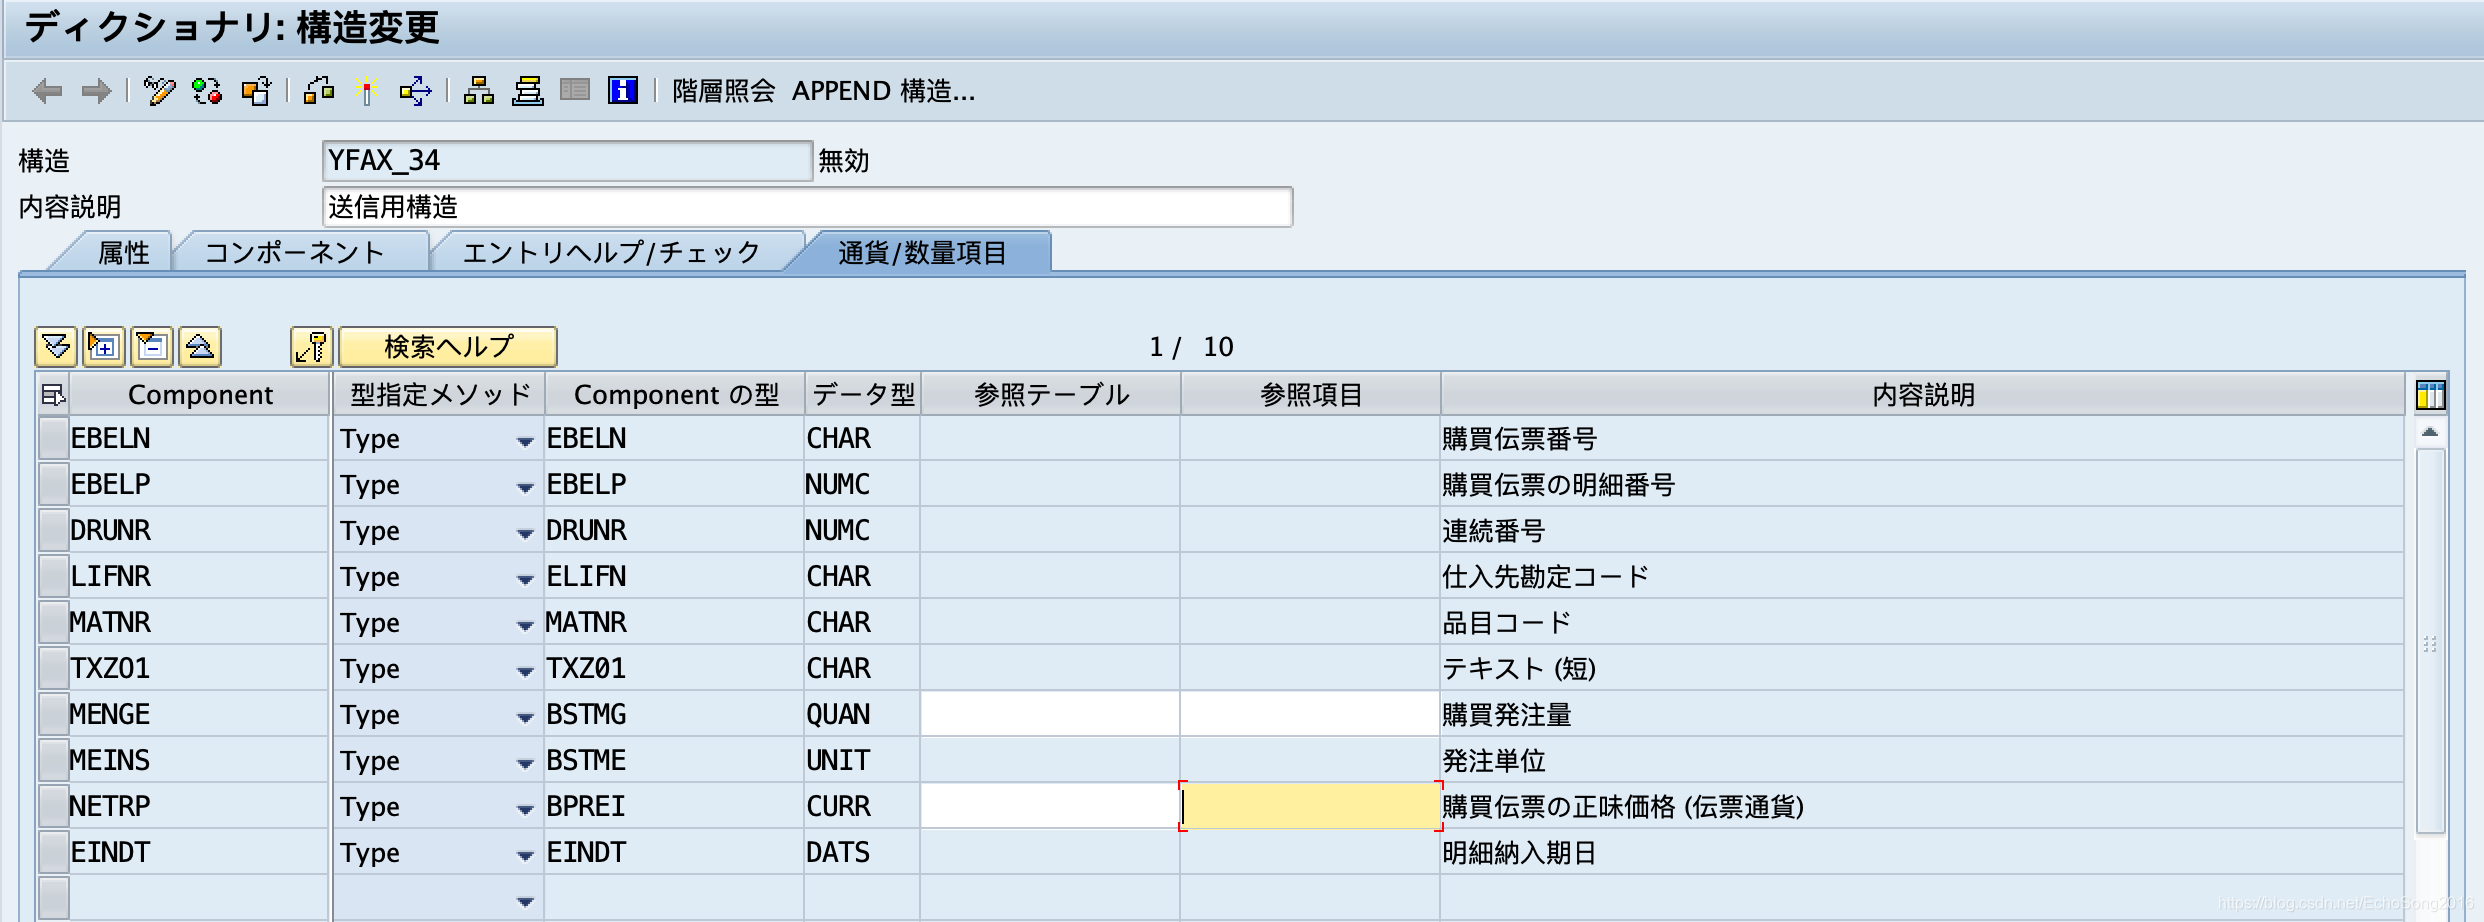Select the MENGE row via its selector box
Viewport: 2484px width, 922px height.
coord(53,715)
